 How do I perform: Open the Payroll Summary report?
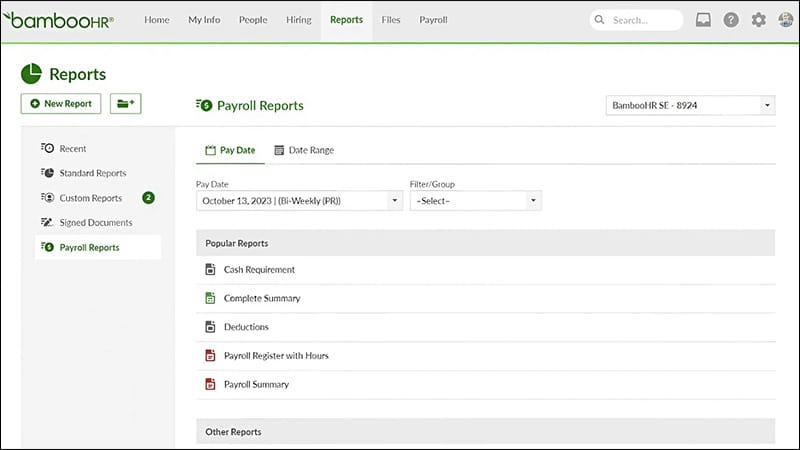point(256,384)
